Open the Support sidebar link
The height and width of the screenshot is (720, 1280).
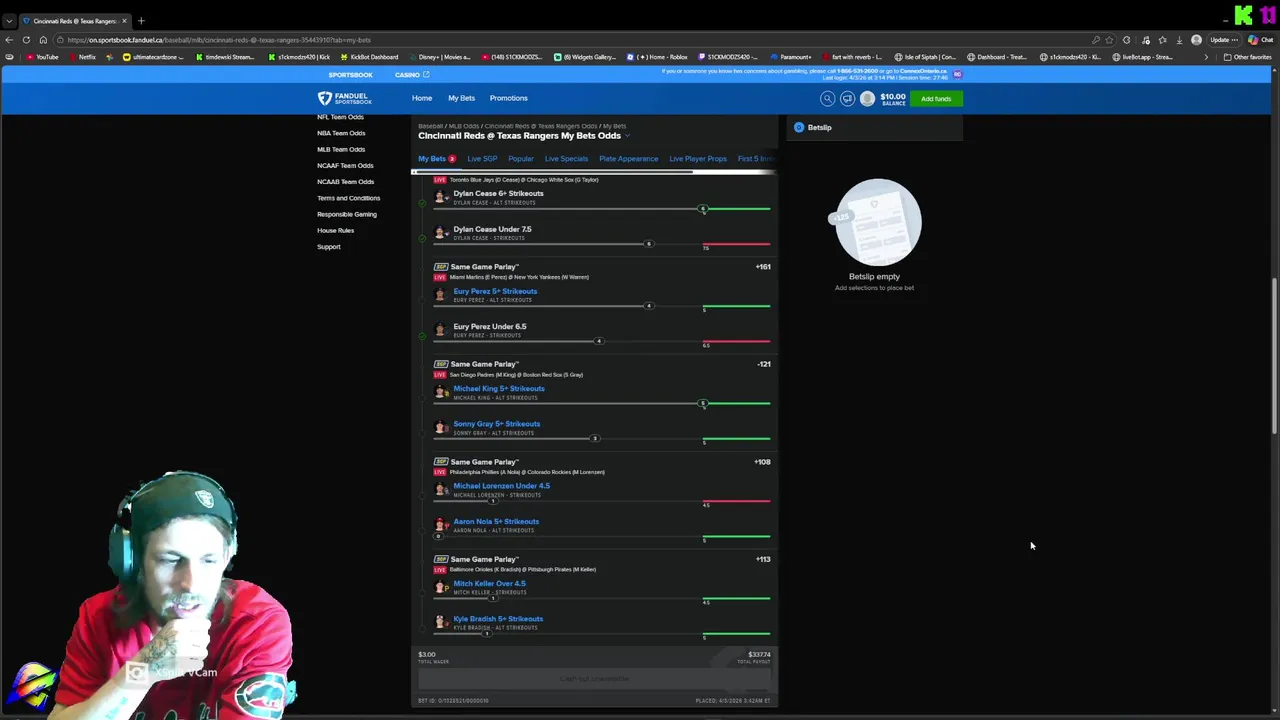[x=329, y=246]
